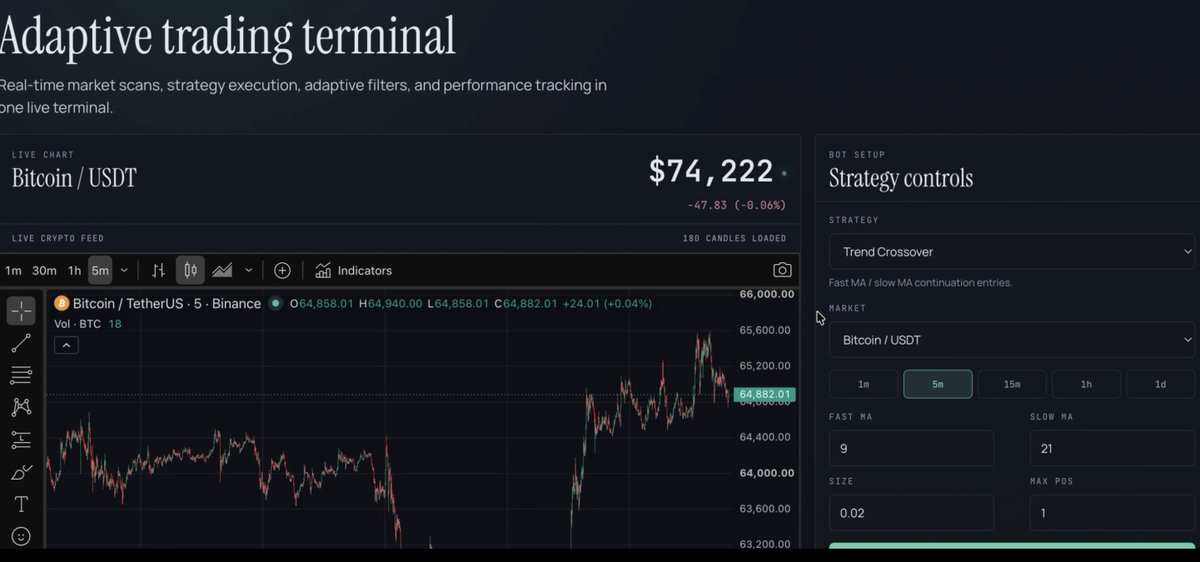Open the Trend Crossover strategy dropdown
Image resolution: width=1200 pixels, height=562 pixels.
(1012, 252)
